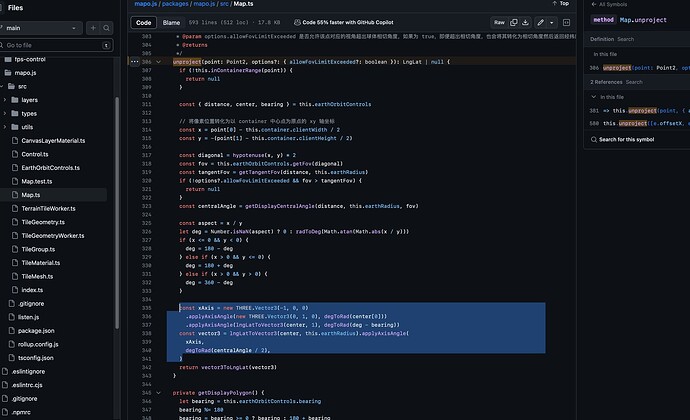
Task: Toggle the symbols panel icon
Action: 566,22
